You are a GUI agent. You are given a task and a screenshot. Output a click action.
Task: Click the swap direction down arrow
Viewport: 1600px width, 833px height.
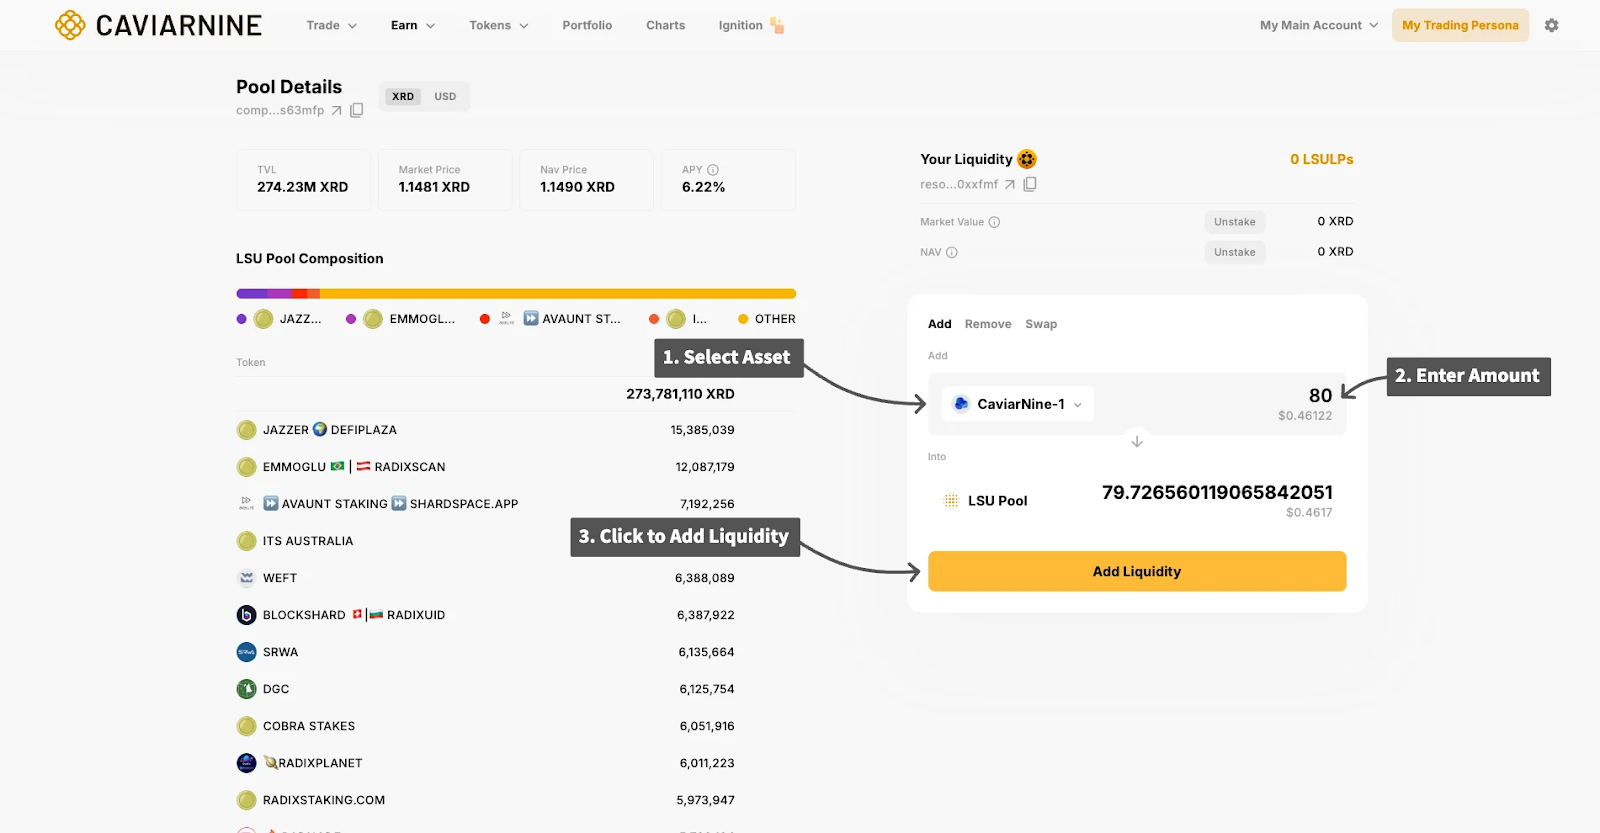pyautogui.click(x=1137, y=441)
